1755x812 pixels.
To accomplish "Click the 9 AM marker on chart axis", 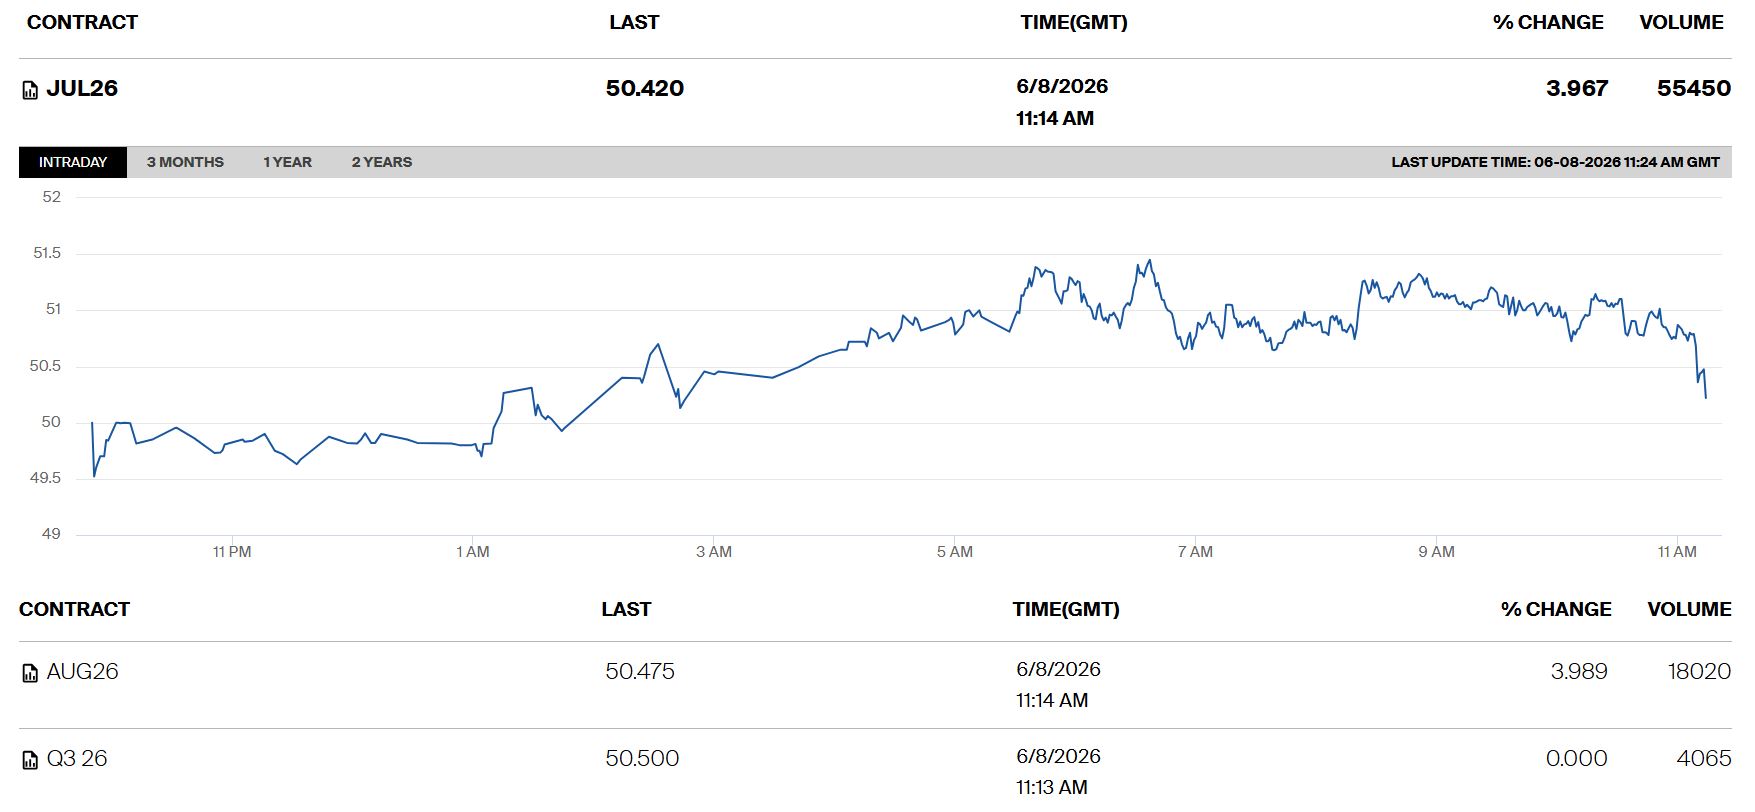I will [1436, 552].
